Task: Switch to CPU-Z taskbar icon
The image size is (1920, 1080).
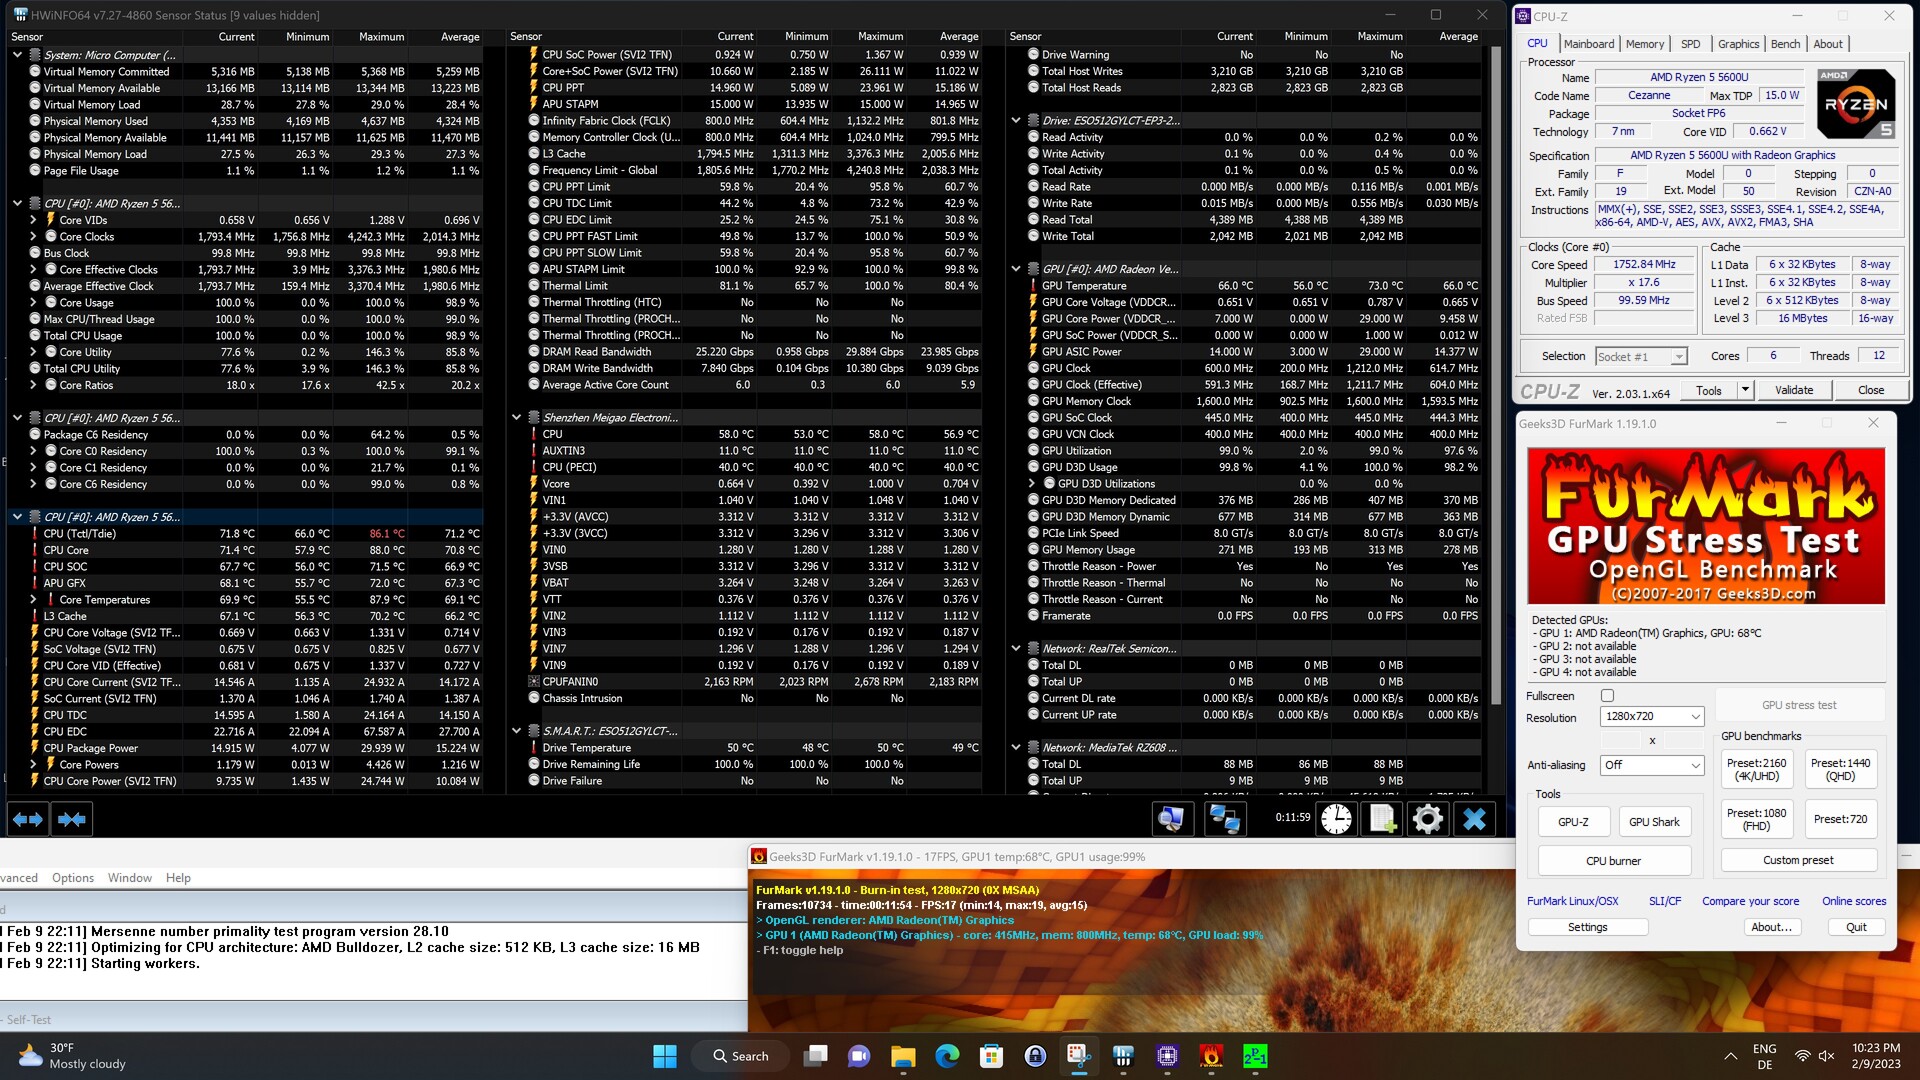Action: click(x=1167, y=1056)
